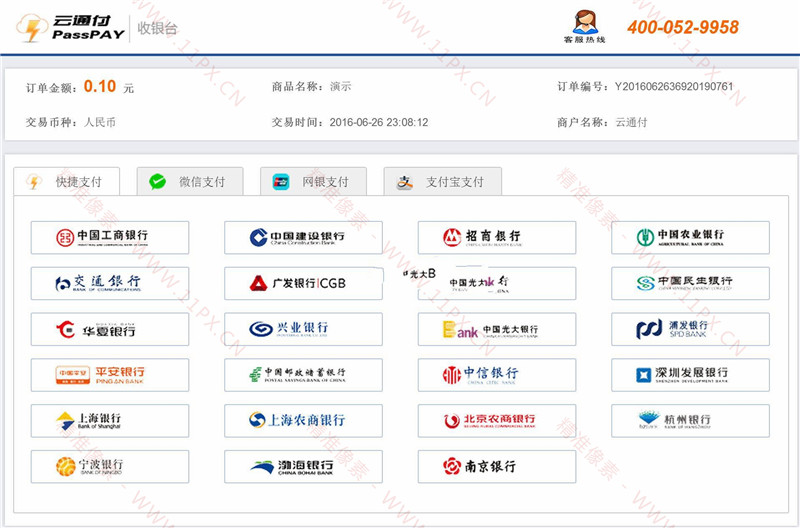Pick the 中国光大银行 Bank option

(x=496, y=329)
